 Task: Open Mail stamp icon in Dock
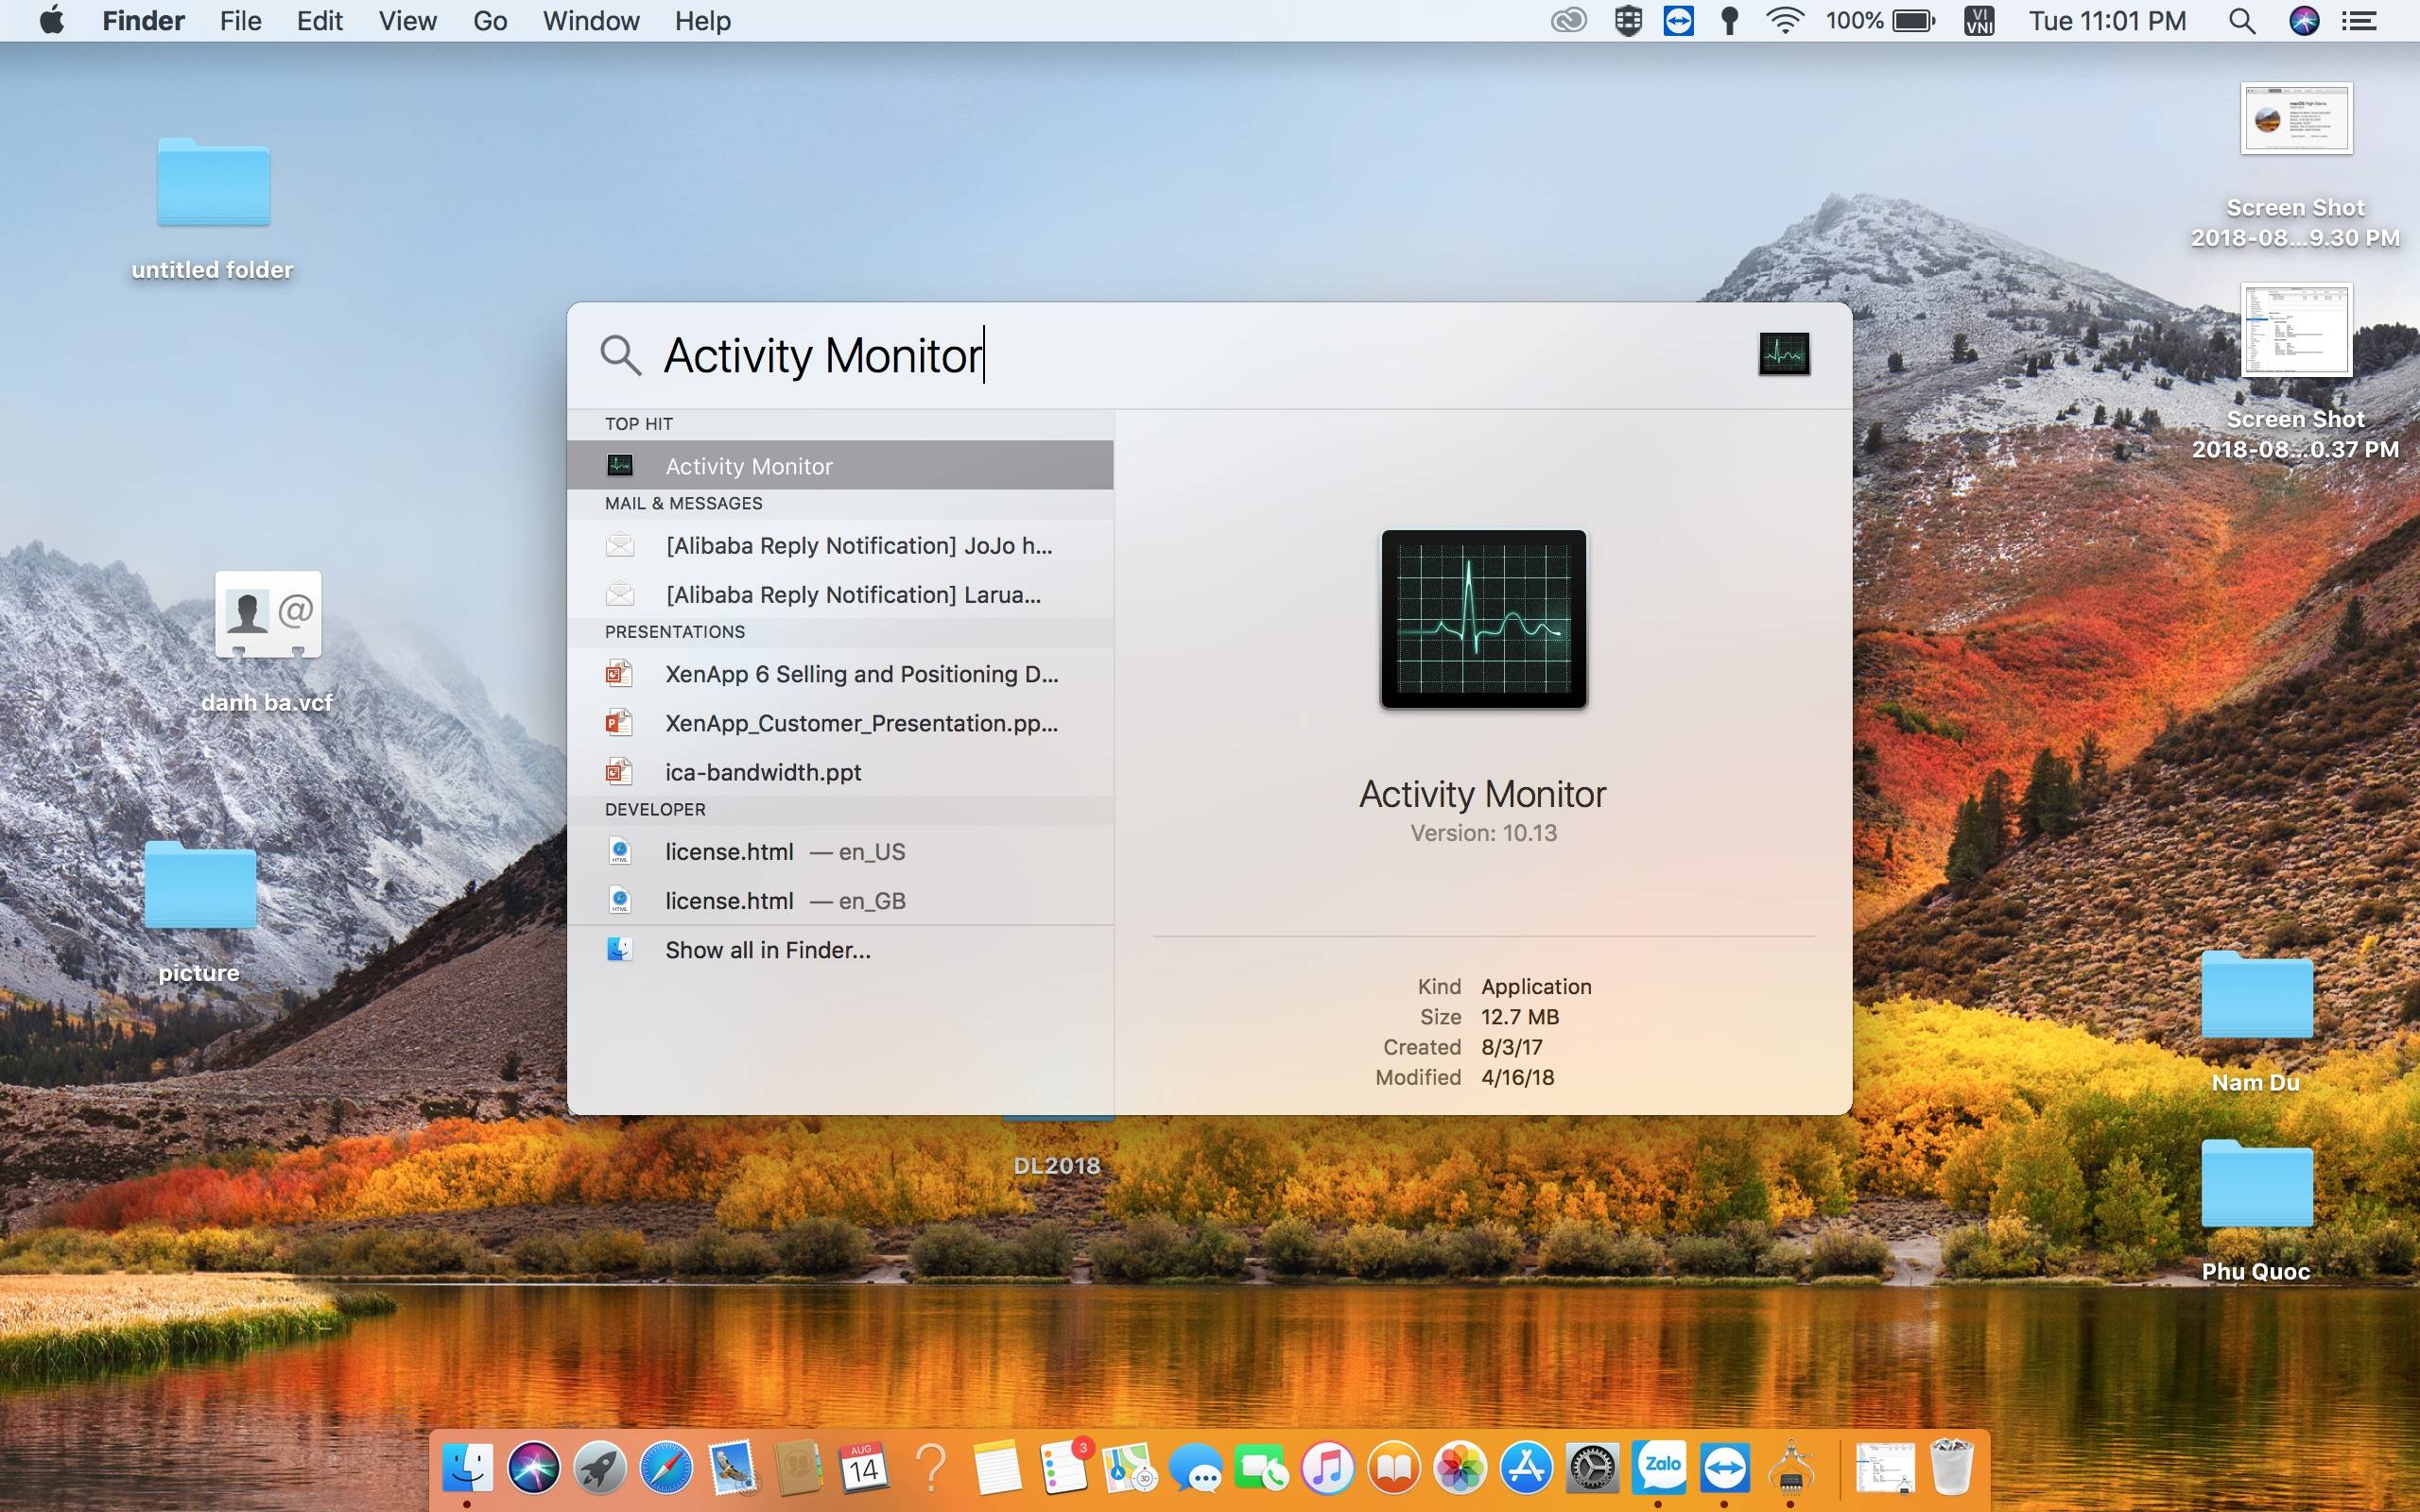(732, 1467)
